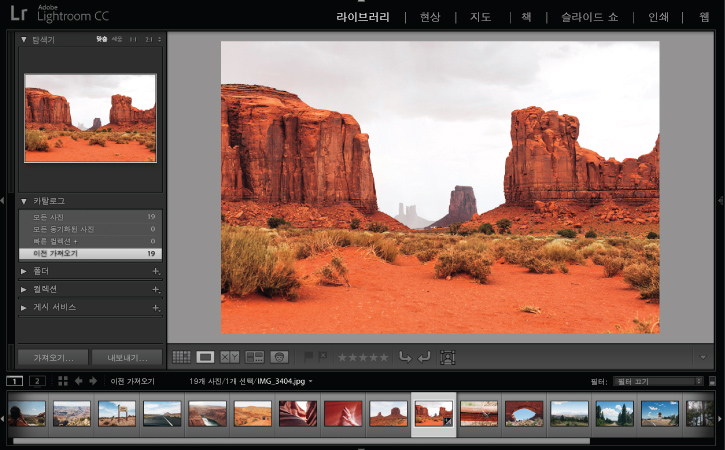Select 이전 가져오기 in catalog

pyautogui.click(x=90, y=253)
